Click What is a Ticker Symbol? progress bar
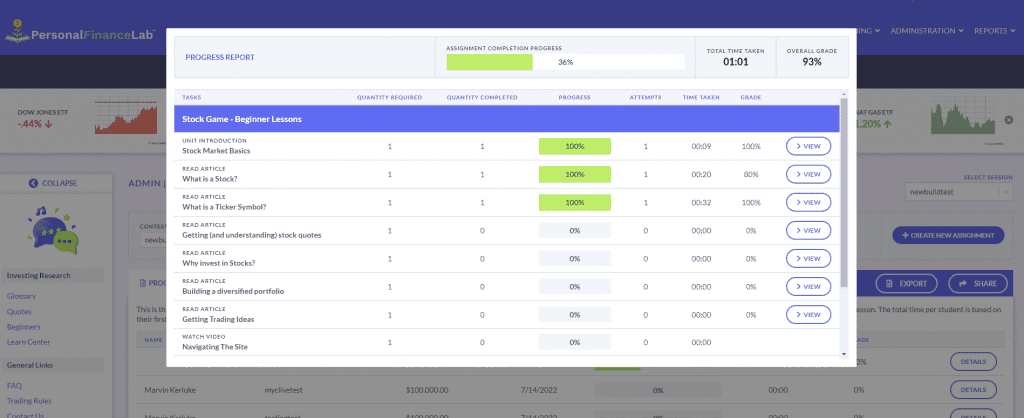The image size is (1024, 418). tap(575, 202)
